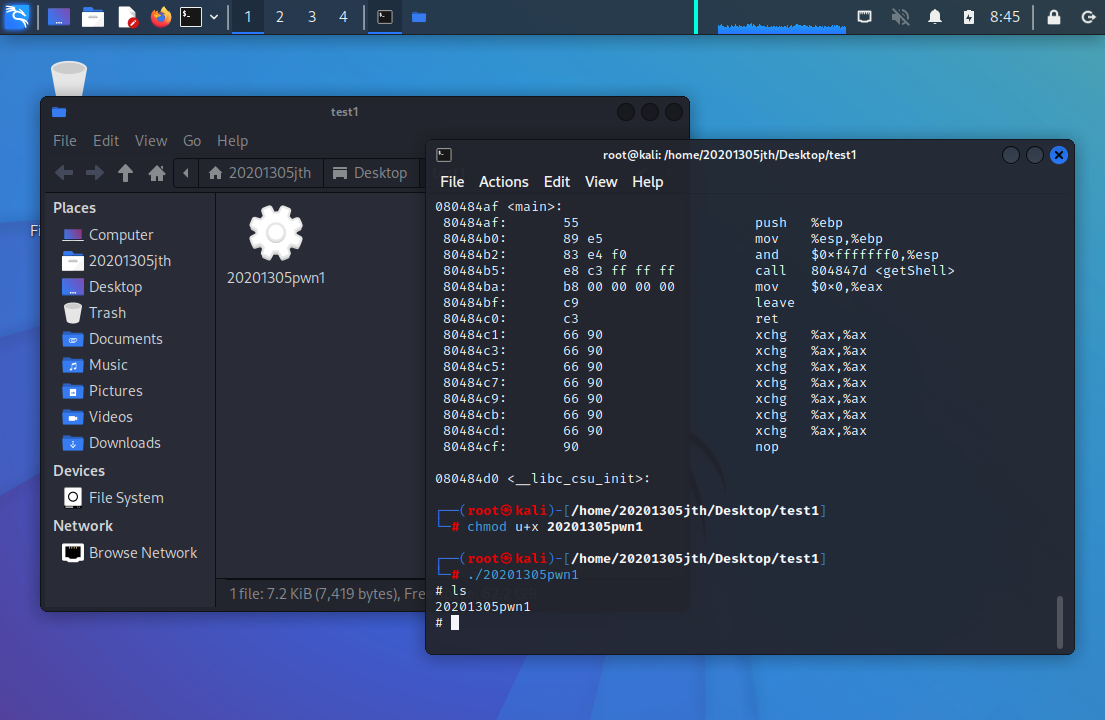
Task: Click the terminal cursor input prompt
Action: 455,623
